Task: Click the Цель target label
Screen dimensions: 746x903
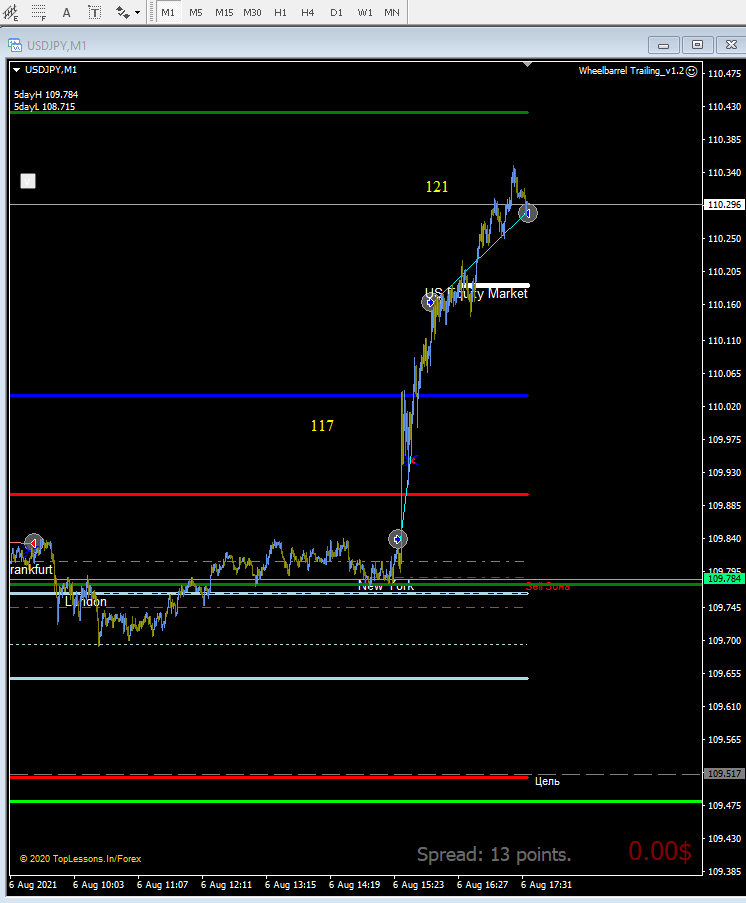Action: (547, 781)
